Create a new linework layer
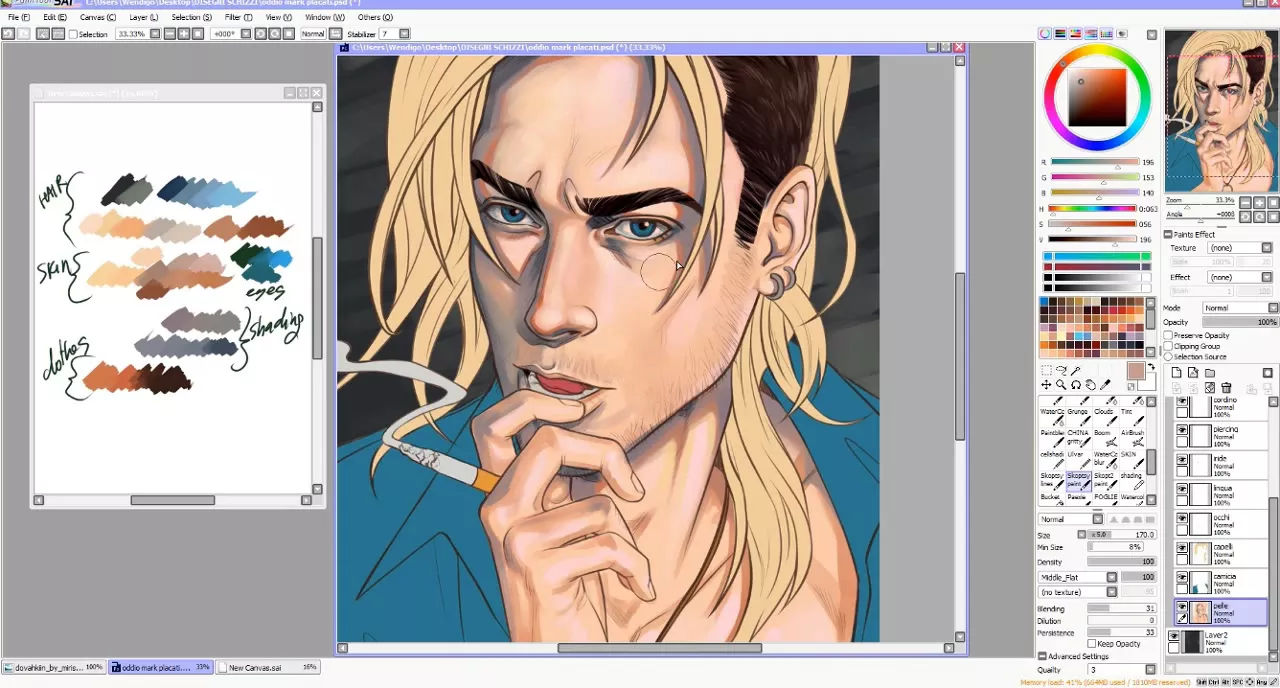Viewport: 1280px width, 688px height. click(x=1193, y=372)
